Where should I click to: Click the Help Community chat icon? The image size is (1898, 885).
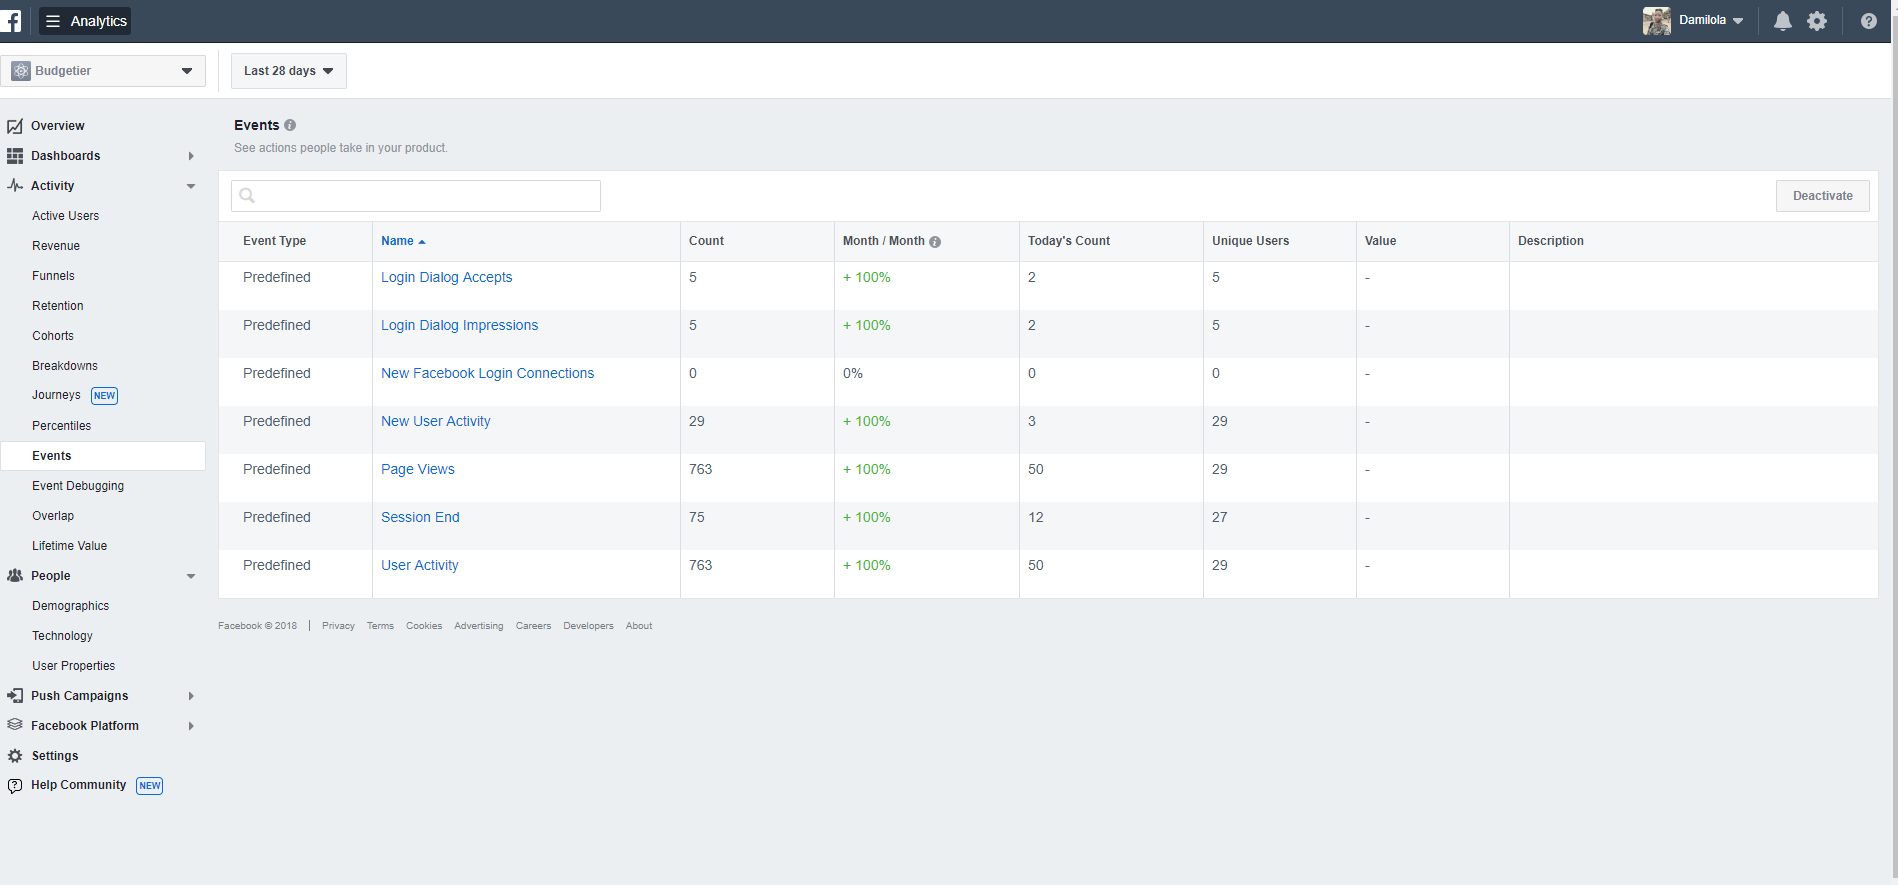[15, 786]
